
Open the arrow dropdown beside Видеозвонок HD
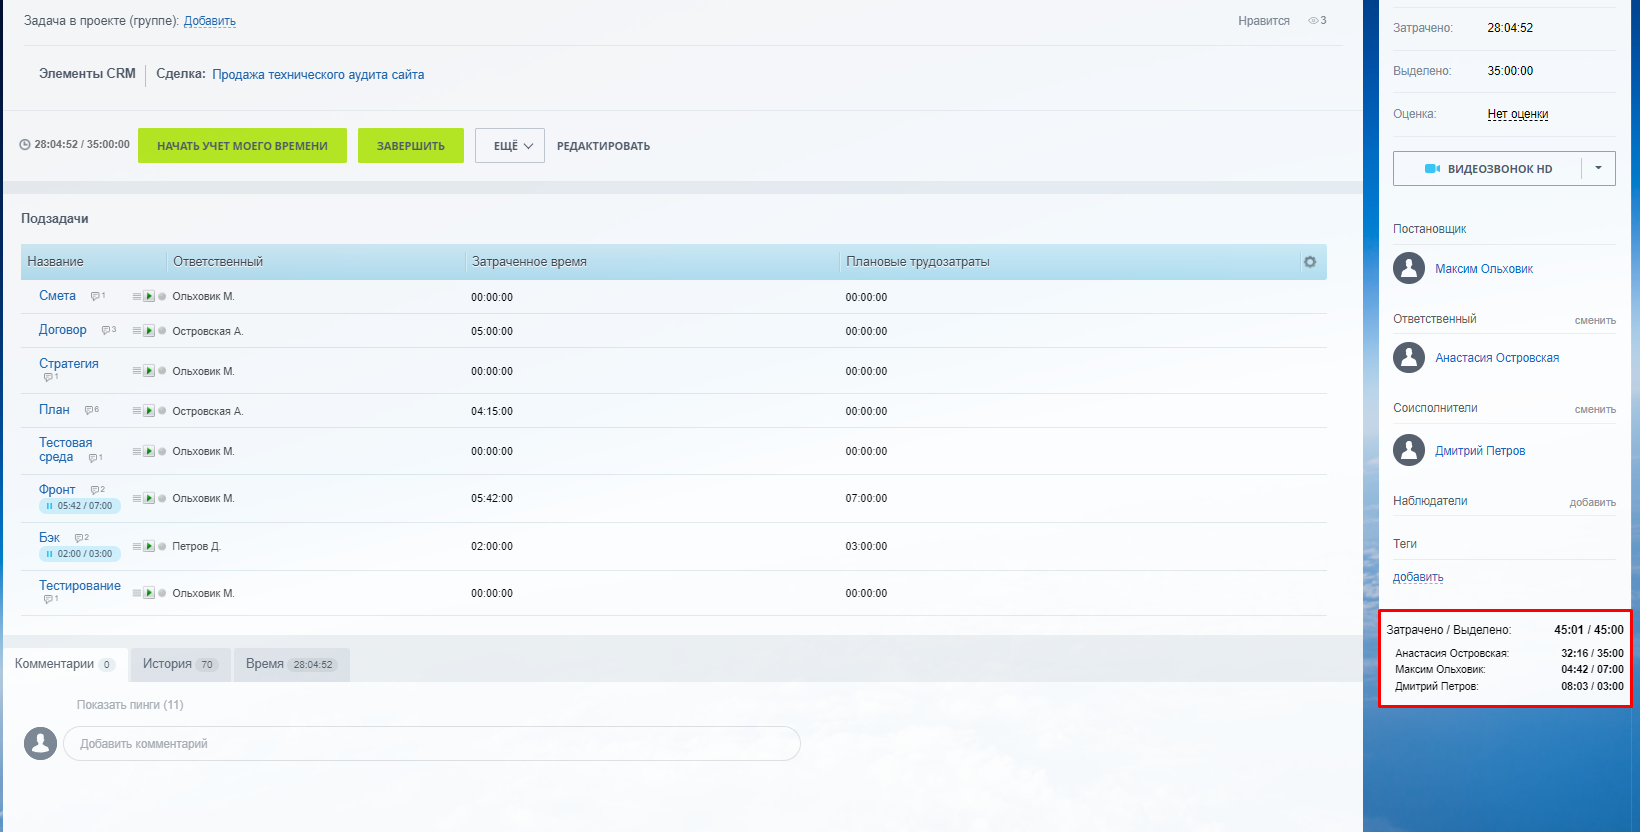pyautogui.click(x=1598, y=168)
